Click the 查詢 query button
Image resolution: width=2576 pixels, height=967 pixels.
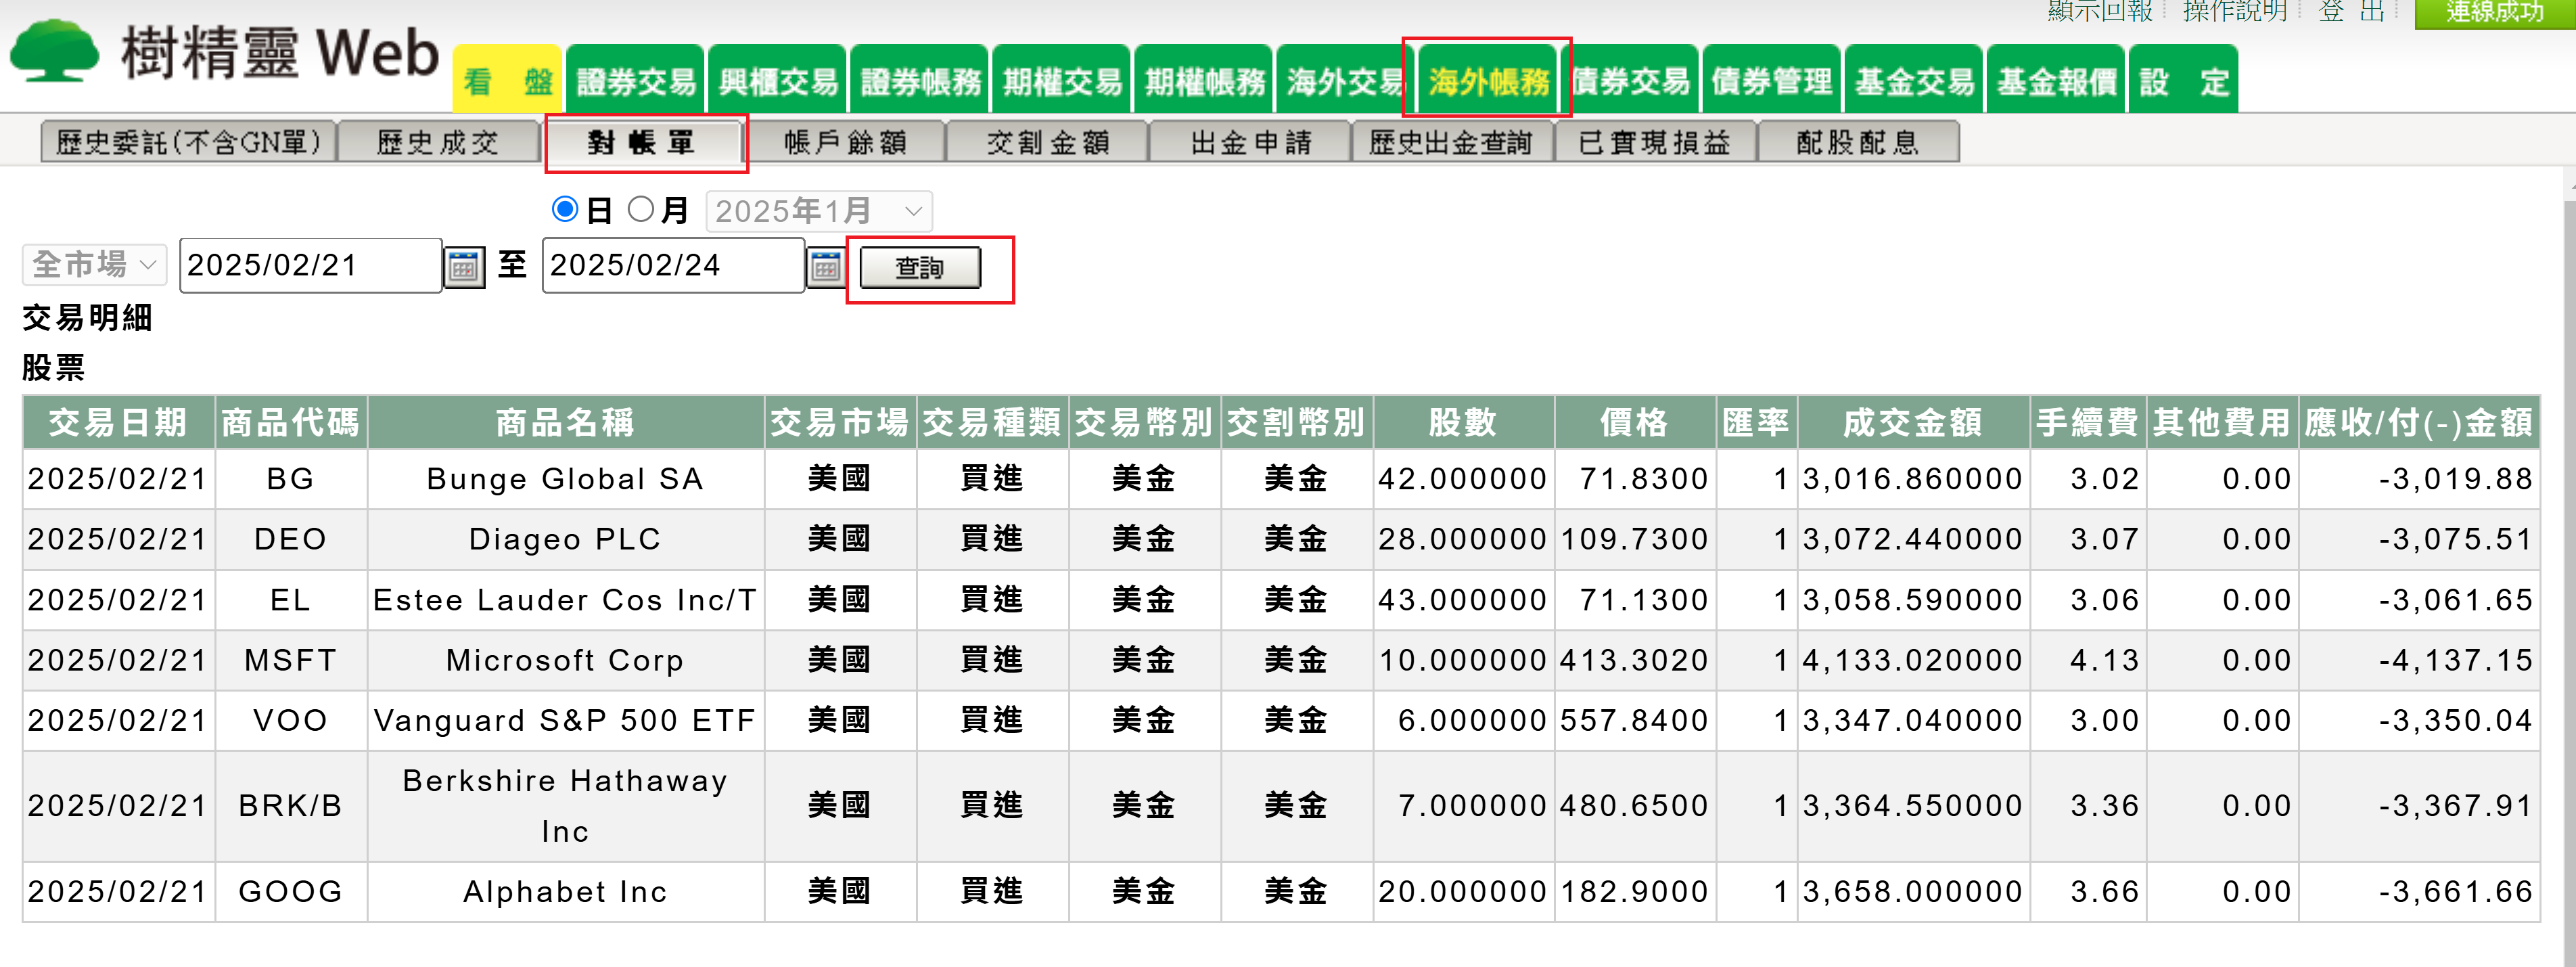(x=920, y=268)
